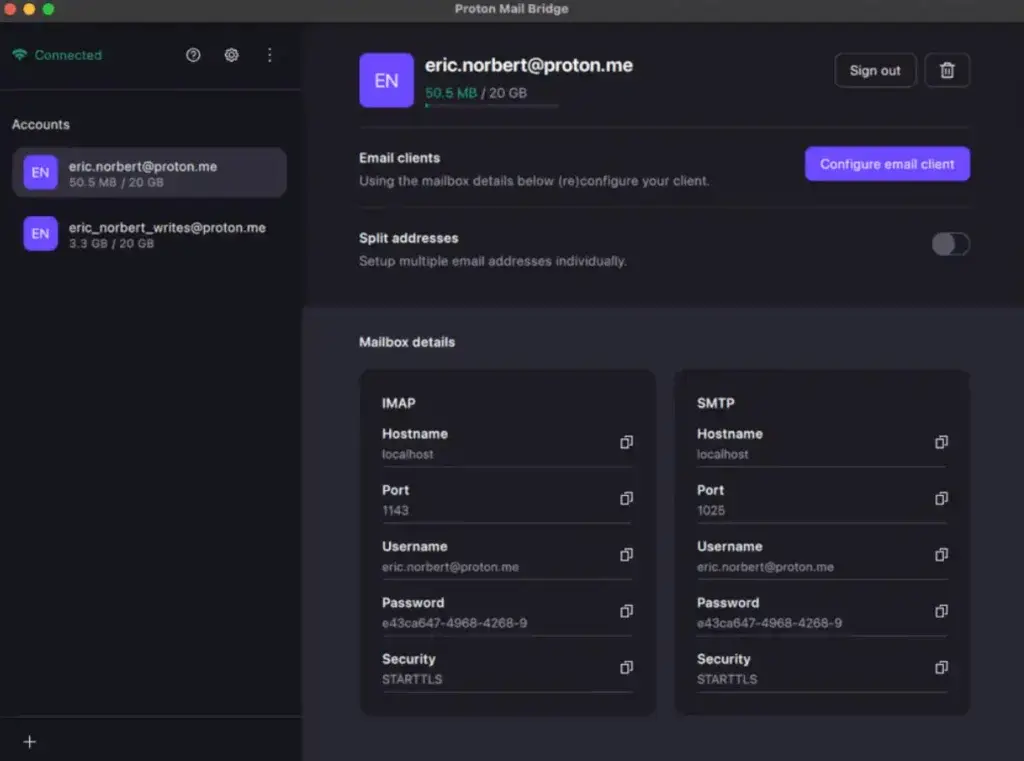Click the IMAP port value 1143
Screen dimensions: 1024x761
click(395, 510)
